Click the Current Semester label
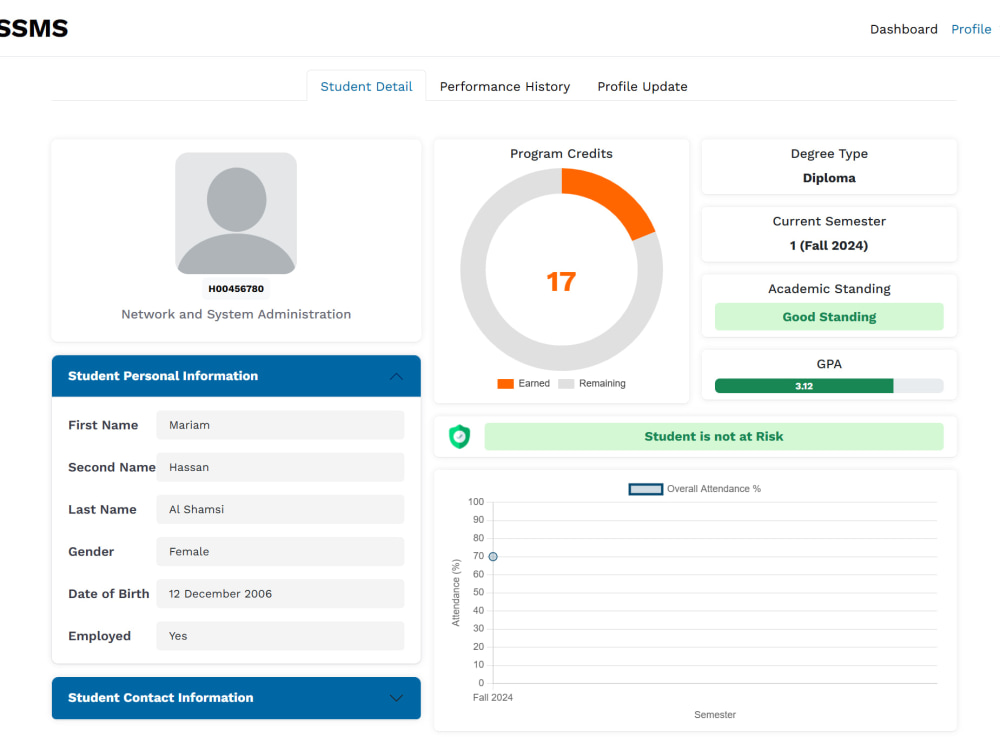1000x750 pixels. coord(829,221)
